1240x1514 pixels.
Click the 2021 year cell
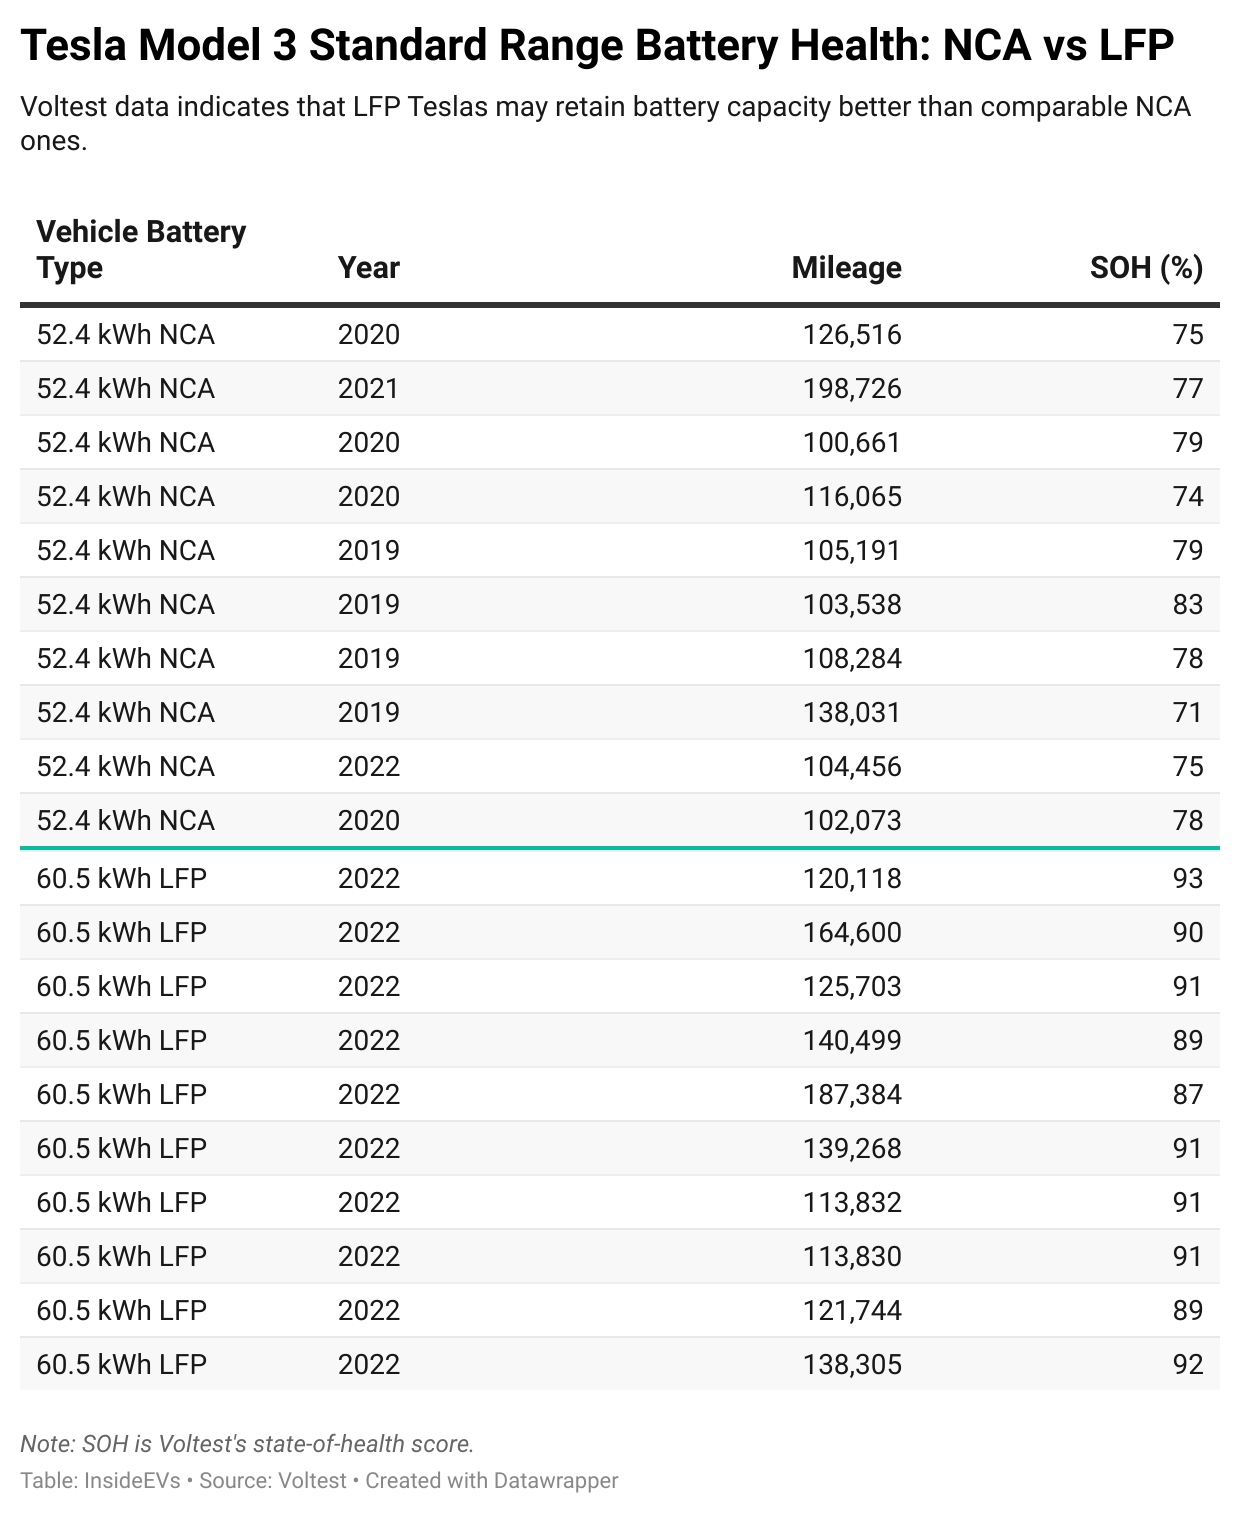(x=368, y=388)
